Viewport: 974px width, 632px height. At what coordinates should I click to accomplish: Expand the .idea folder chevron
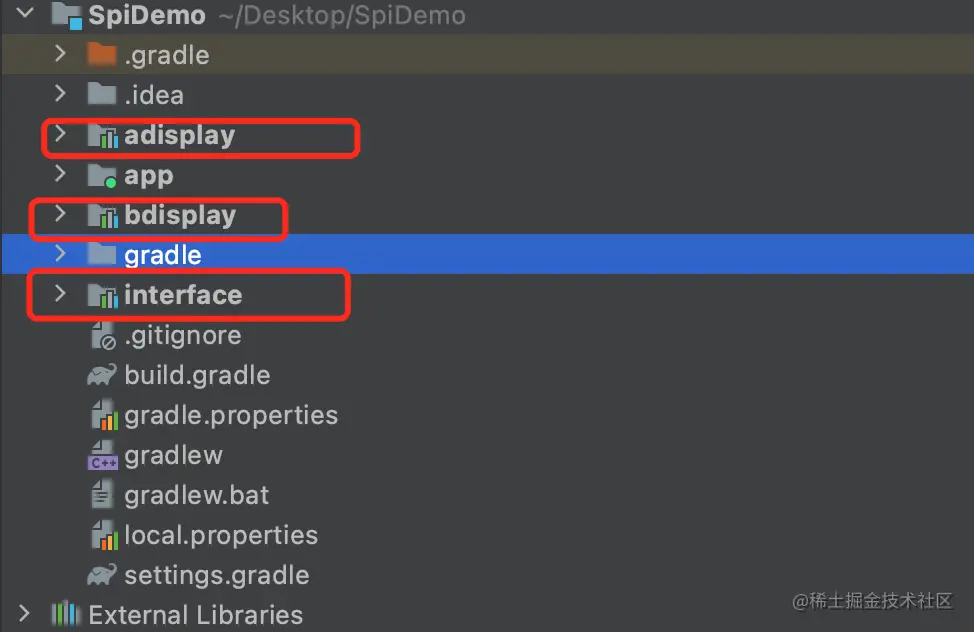(x=60, y=94)
